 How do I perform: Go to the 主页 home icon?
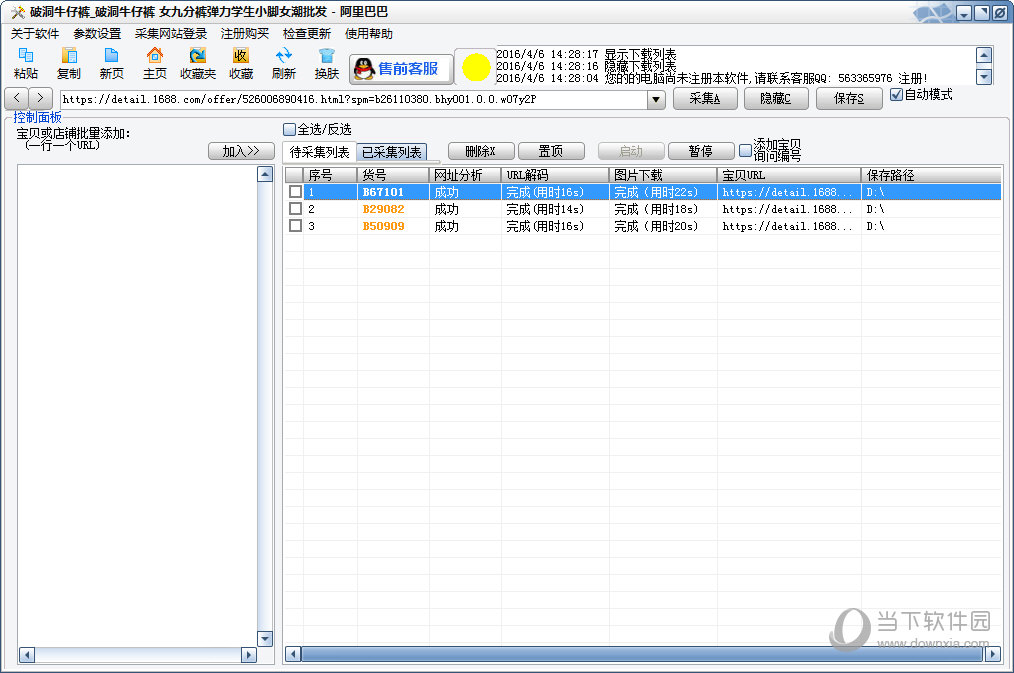point(155,63)
